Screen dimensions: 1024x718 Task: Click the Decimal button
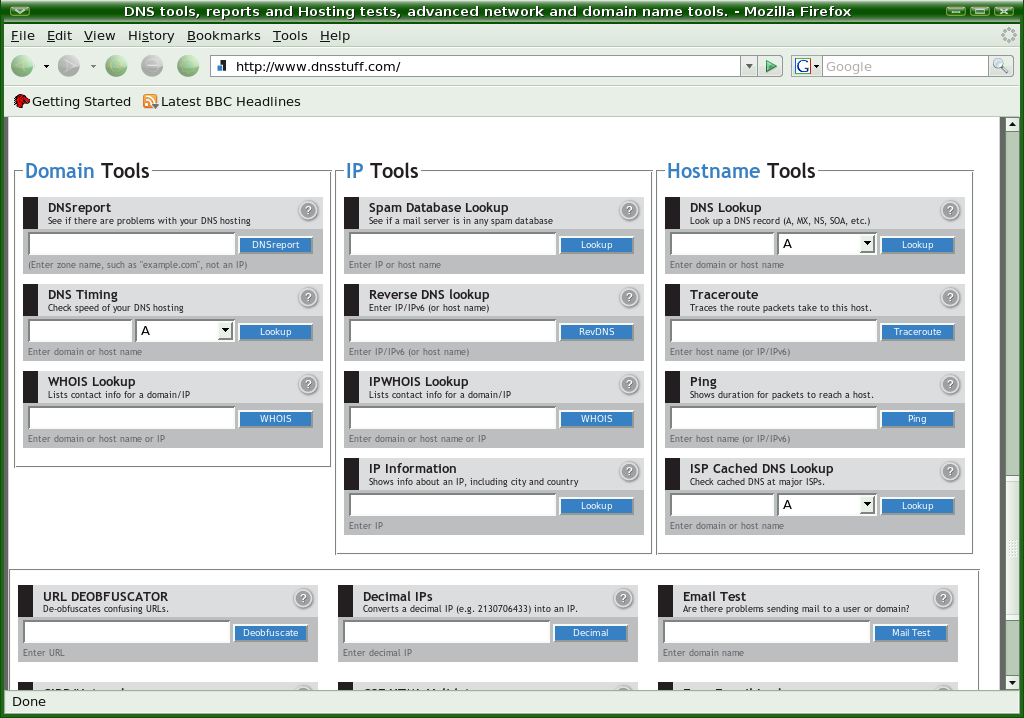(x=590, y=632)
